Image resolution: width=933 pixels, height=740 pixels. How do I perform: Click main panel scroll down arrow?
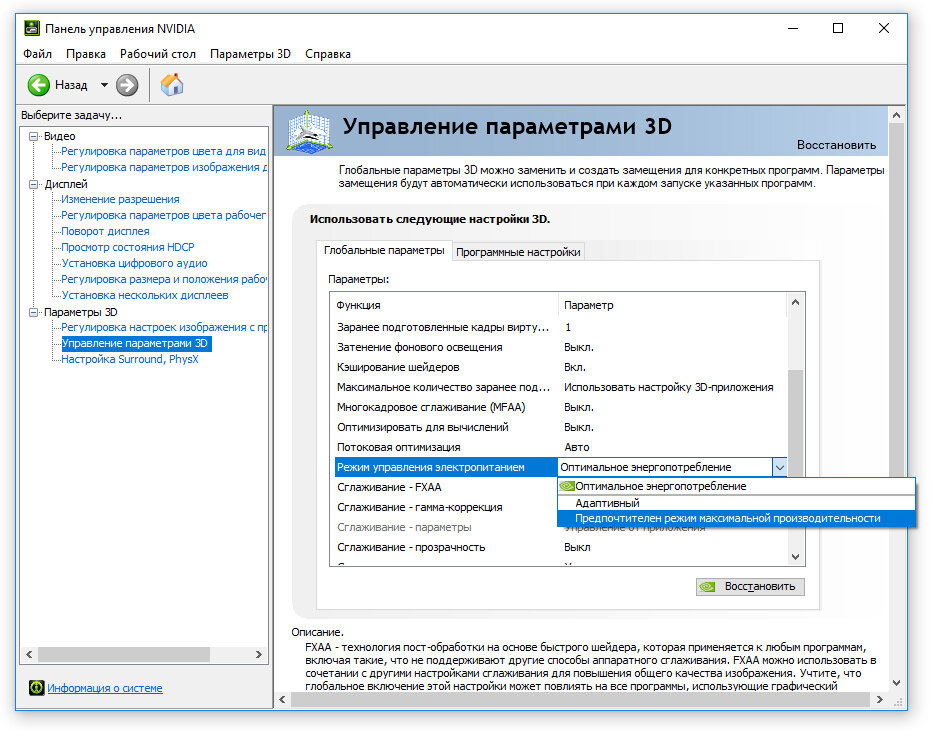(896, 683)
